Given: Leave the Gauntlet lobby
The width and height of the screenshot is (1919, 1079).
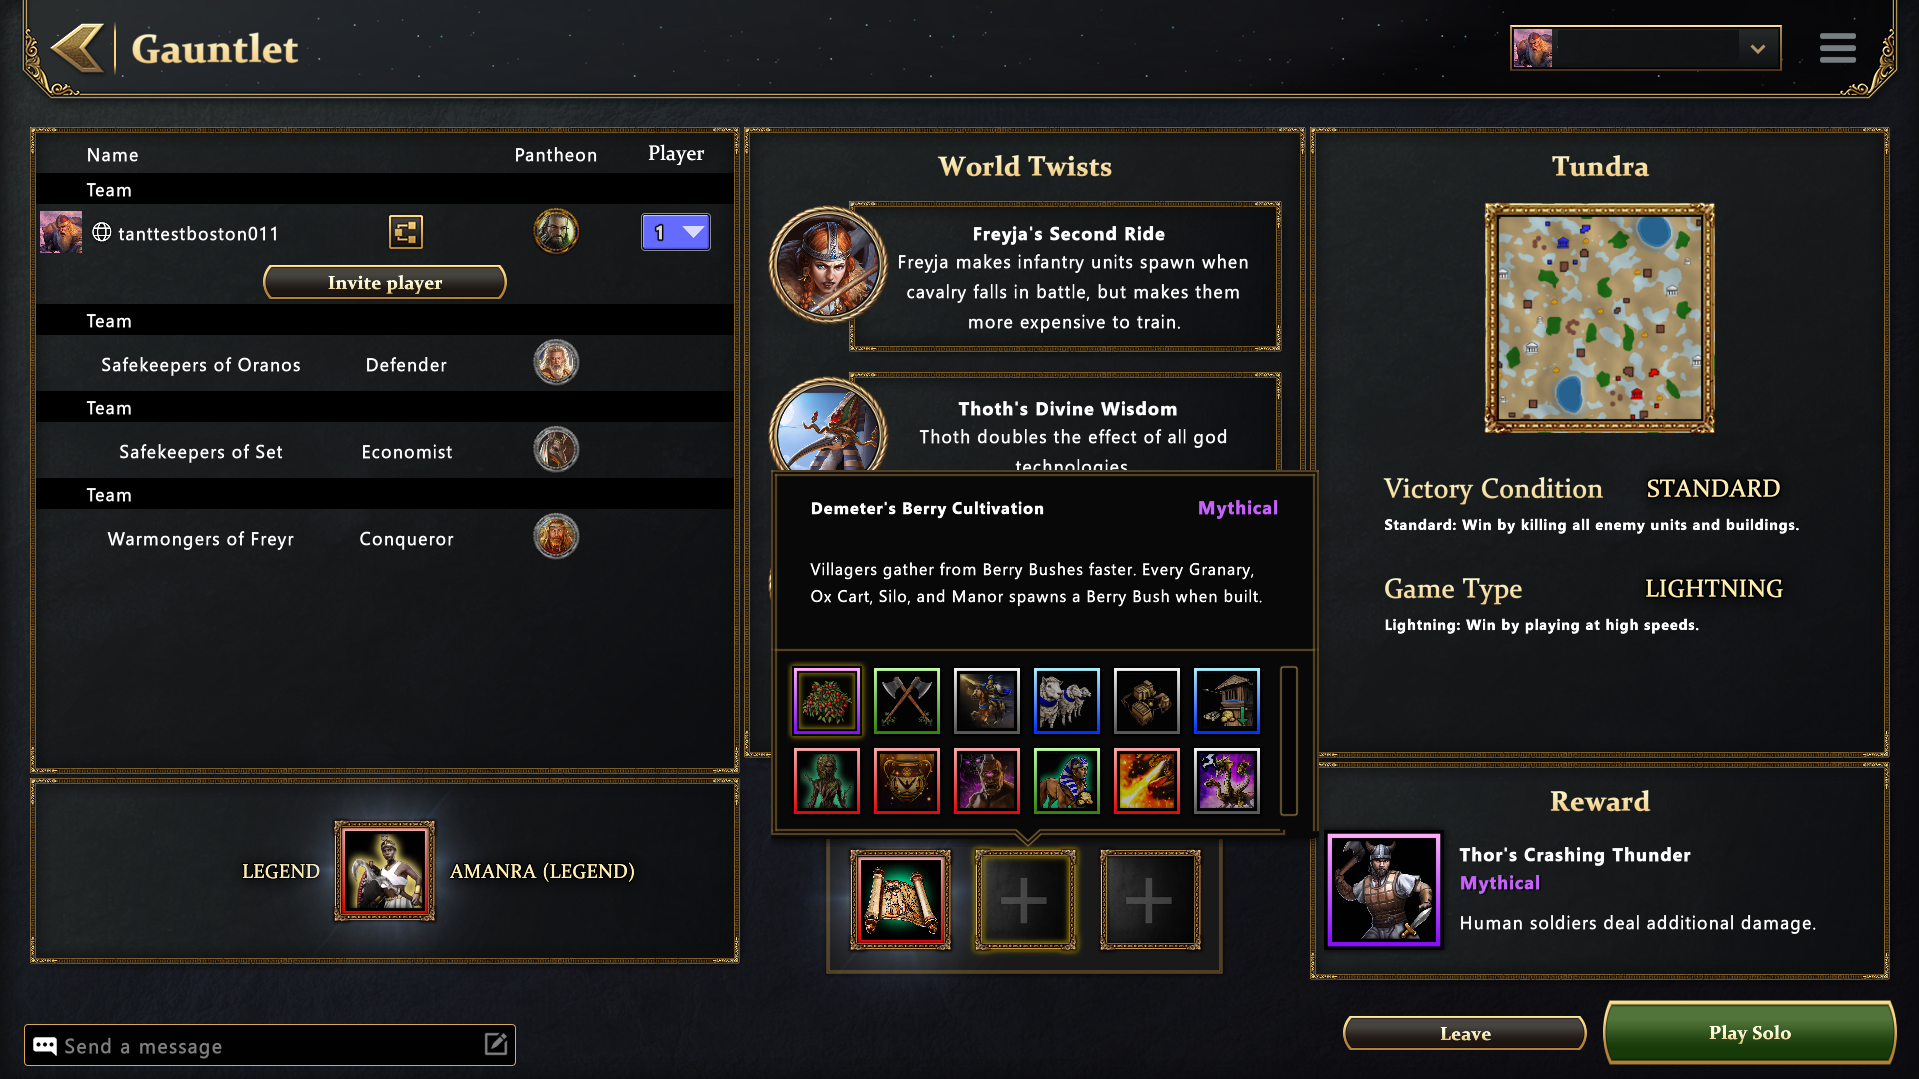Looking at the screenshot, I should pyautogui.click(x=1464, y=1033).
